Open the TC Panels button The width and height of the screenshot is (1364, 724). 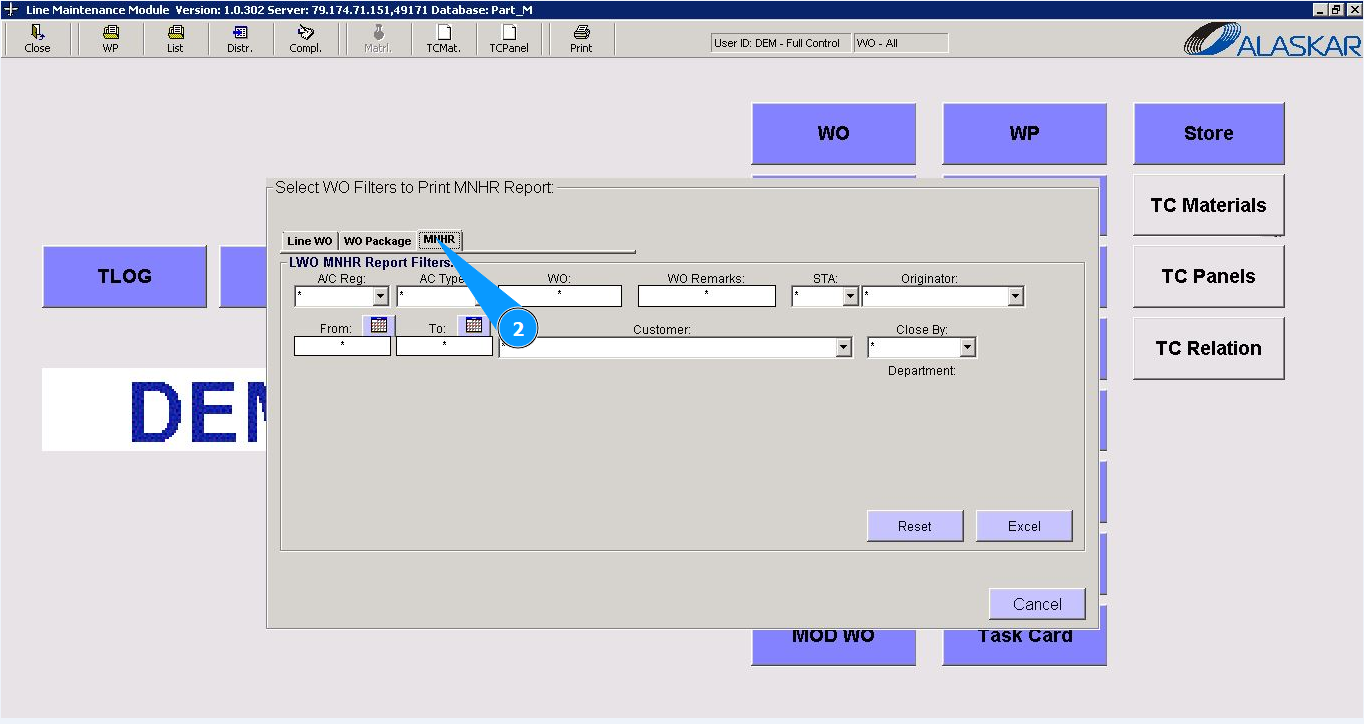coord(1209,277)
